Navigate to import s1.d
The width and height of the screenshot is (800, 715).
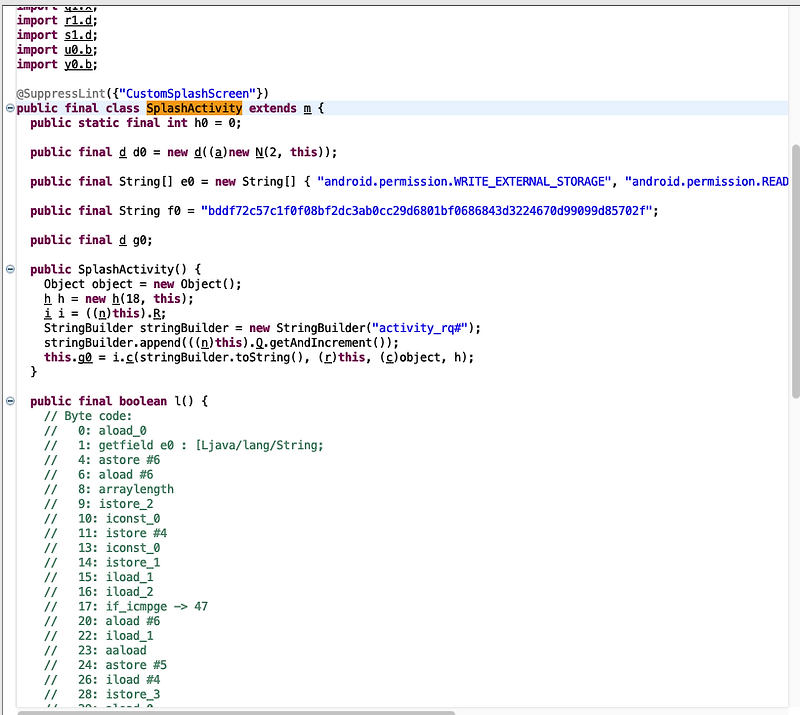pos(76,34)
